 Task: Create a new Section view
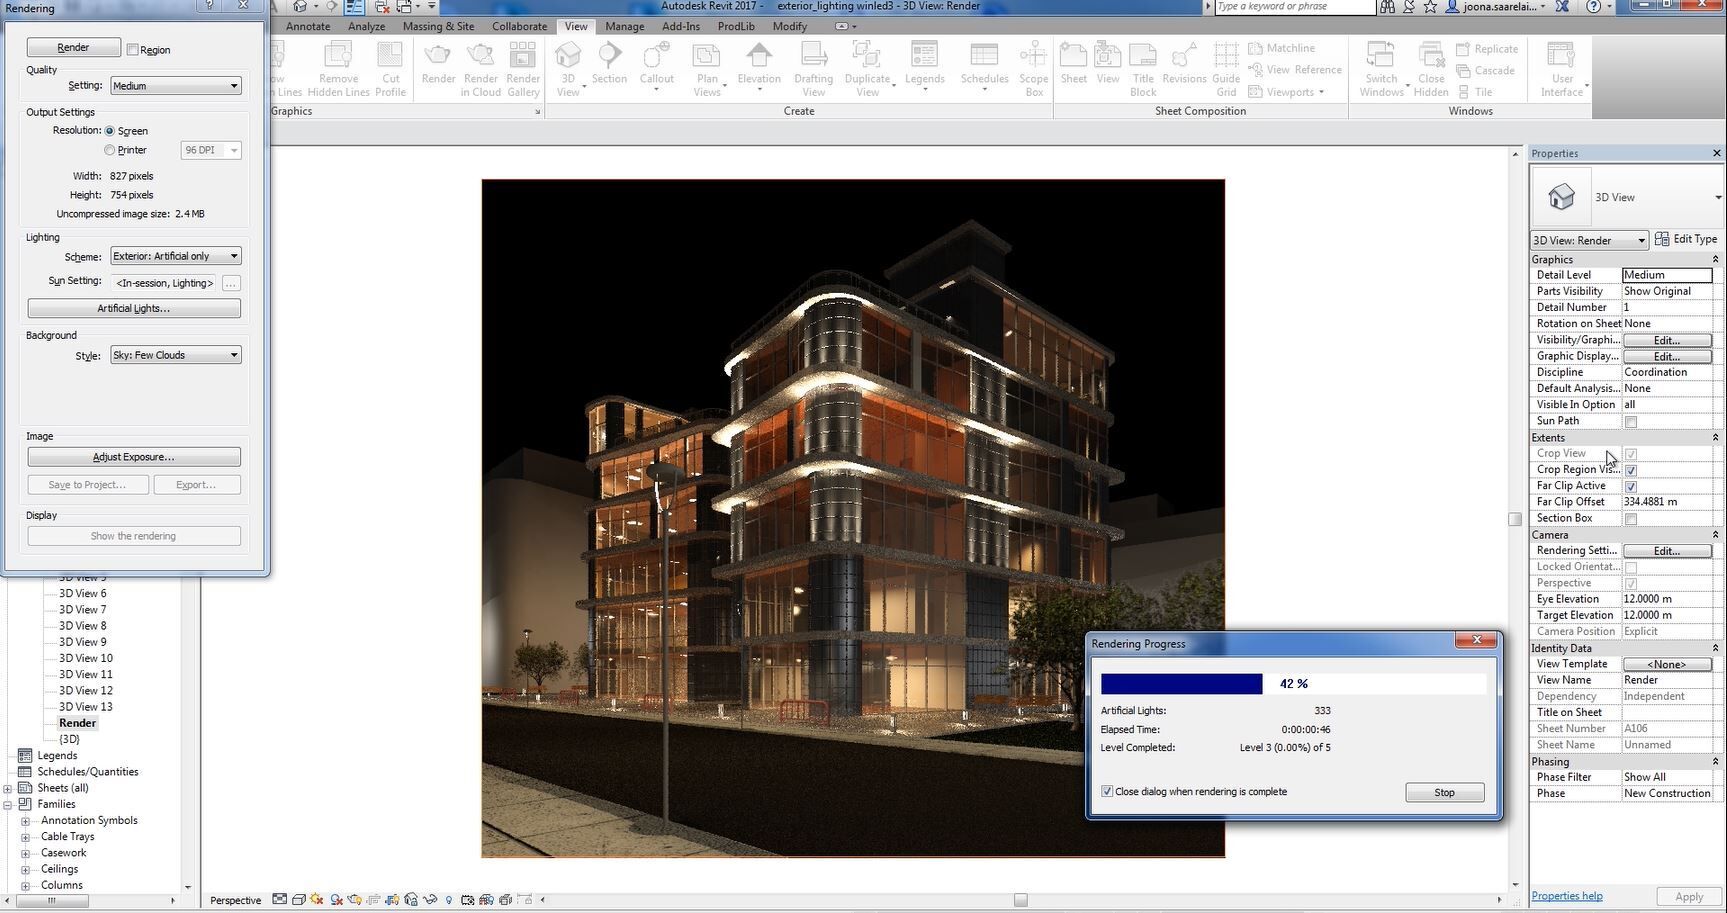(608, 65)
